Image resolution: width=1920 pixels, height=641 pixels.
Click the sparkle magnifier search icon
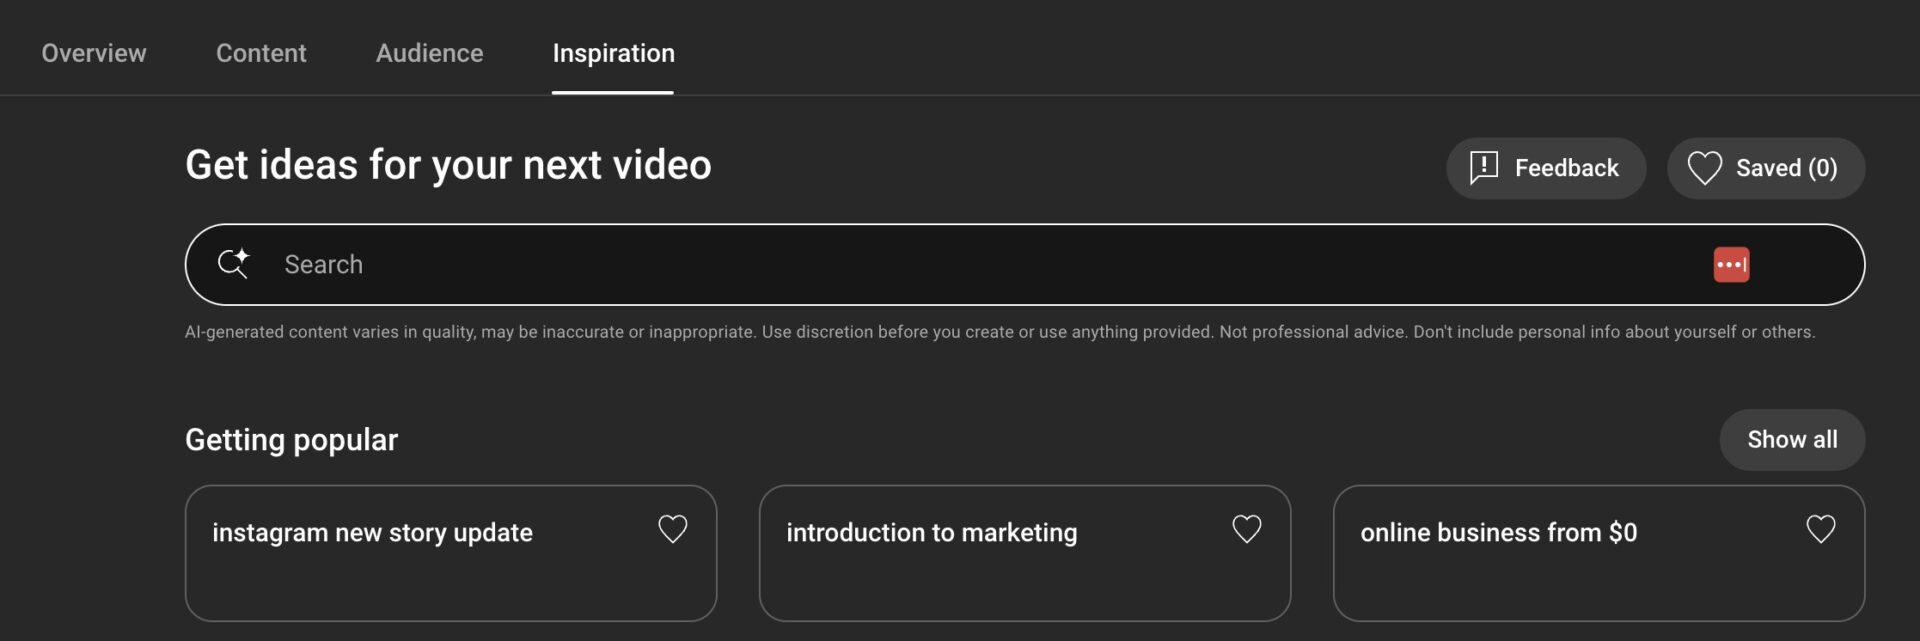[x=233, y=264]
